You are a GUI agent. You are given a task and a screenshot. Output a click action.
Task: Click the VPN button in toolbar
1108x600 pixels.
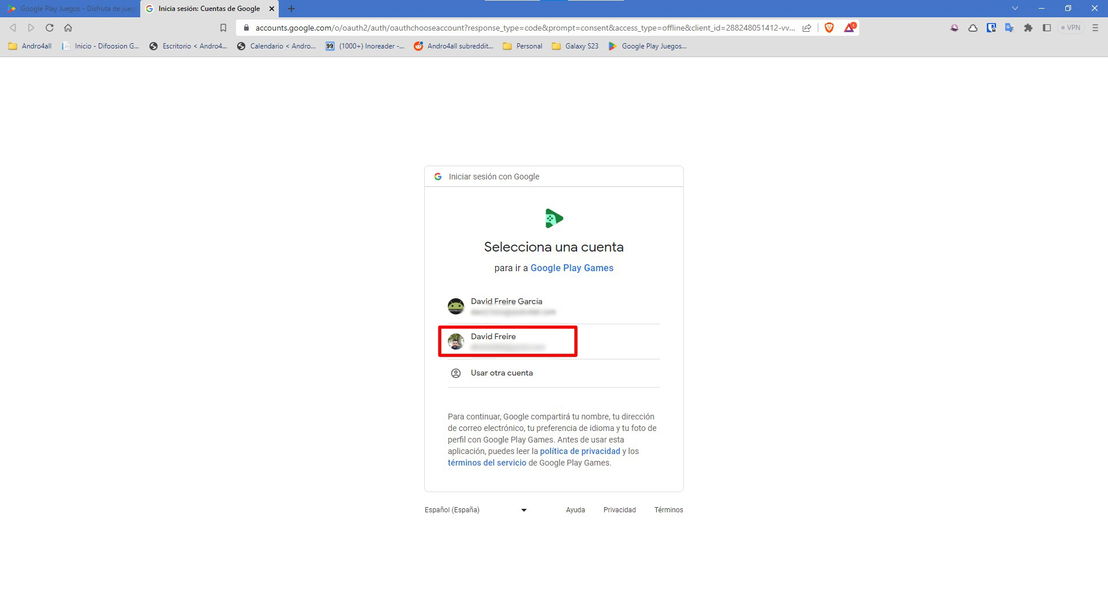click(1071, 28)
